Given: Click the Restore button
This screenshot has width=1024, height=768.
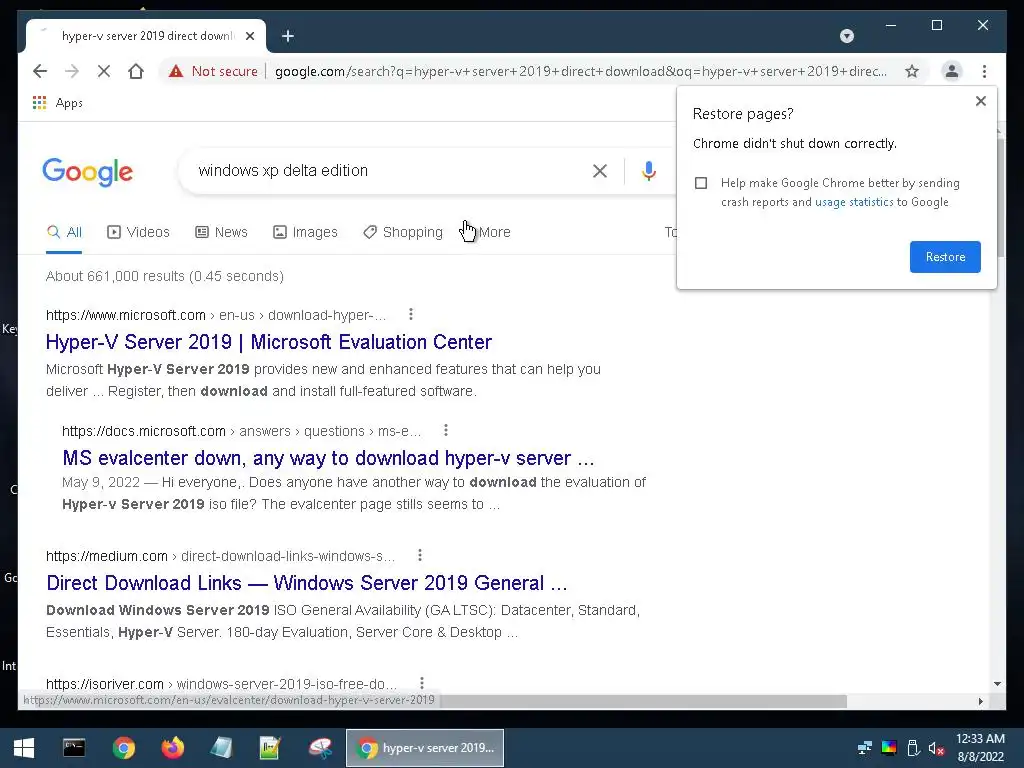Looking at the screenshot, I should click(945, 257).
